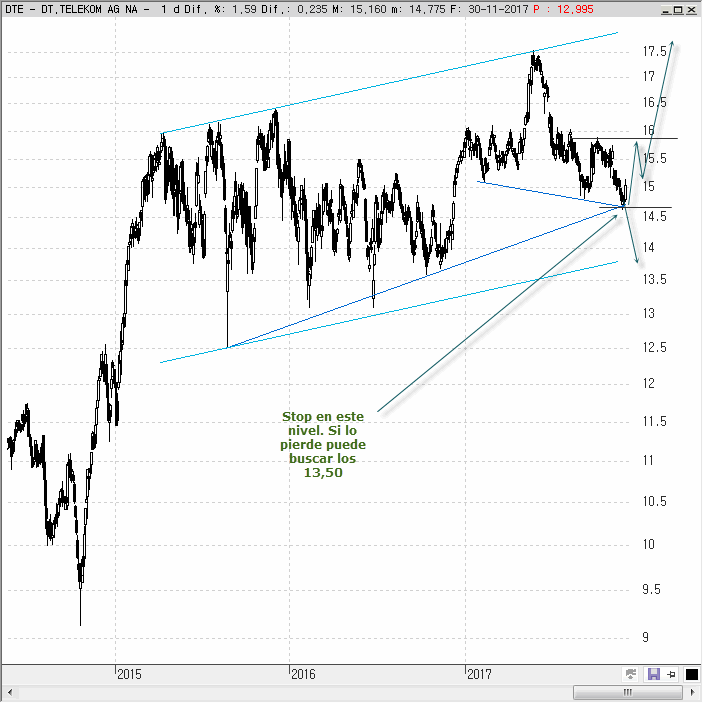Click the 17.5 price axis label
703x703 pixels.
pos(654,52)
